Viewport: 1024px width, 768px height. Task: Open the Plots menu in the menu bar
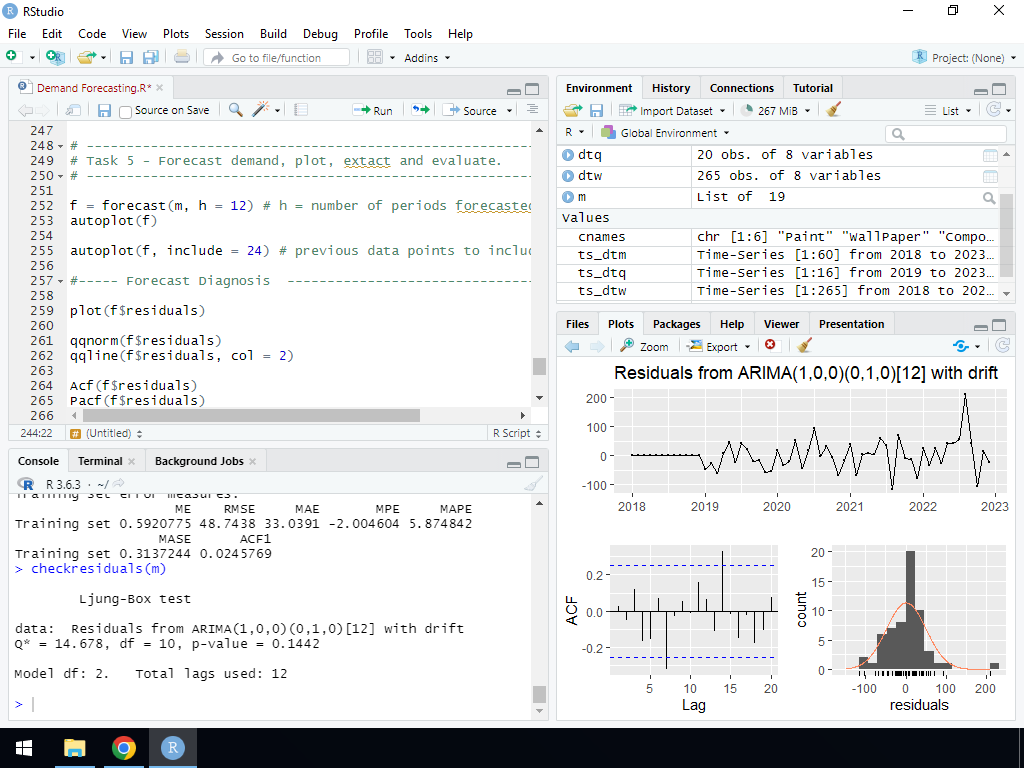(176, 33)
